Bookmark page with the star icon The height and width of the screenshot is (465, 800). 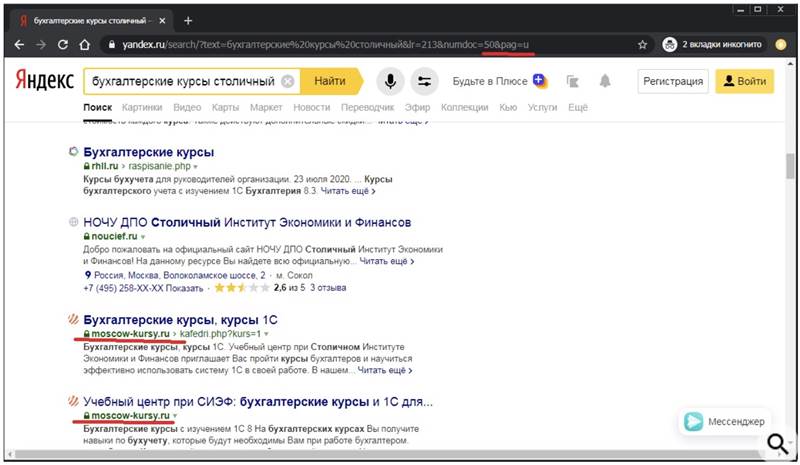click(642, 45)
